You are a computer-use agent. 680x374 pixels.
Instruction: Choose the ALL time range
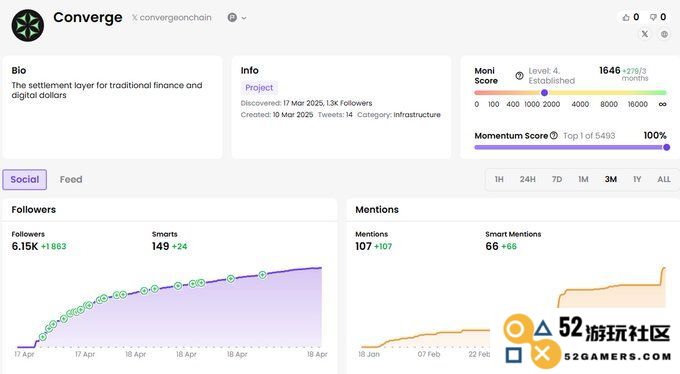664,179
